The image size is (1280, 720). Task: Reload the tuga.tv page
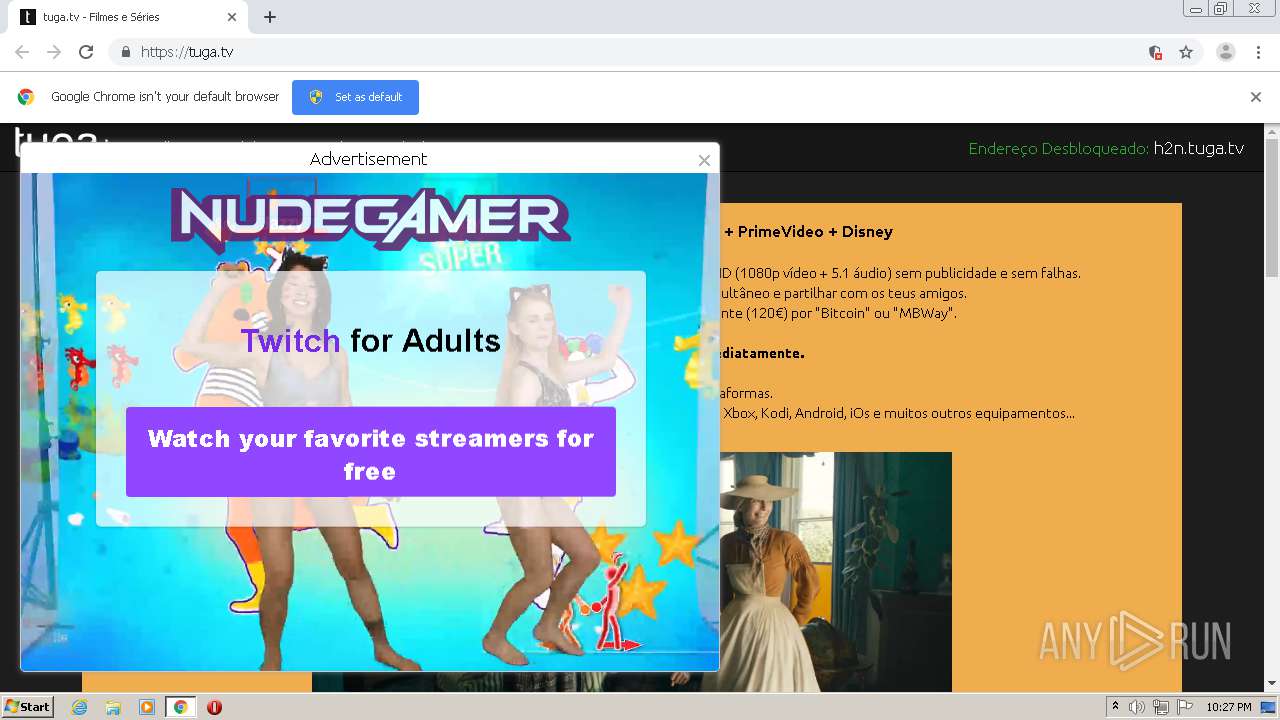tap(86, 52)
